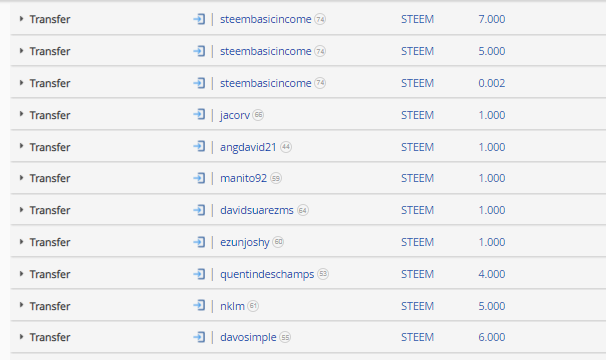The width and height of the screenshot is (606, 360).
Task: Click incoming transfer icon beside angdavid21
Action: [199, 147]
